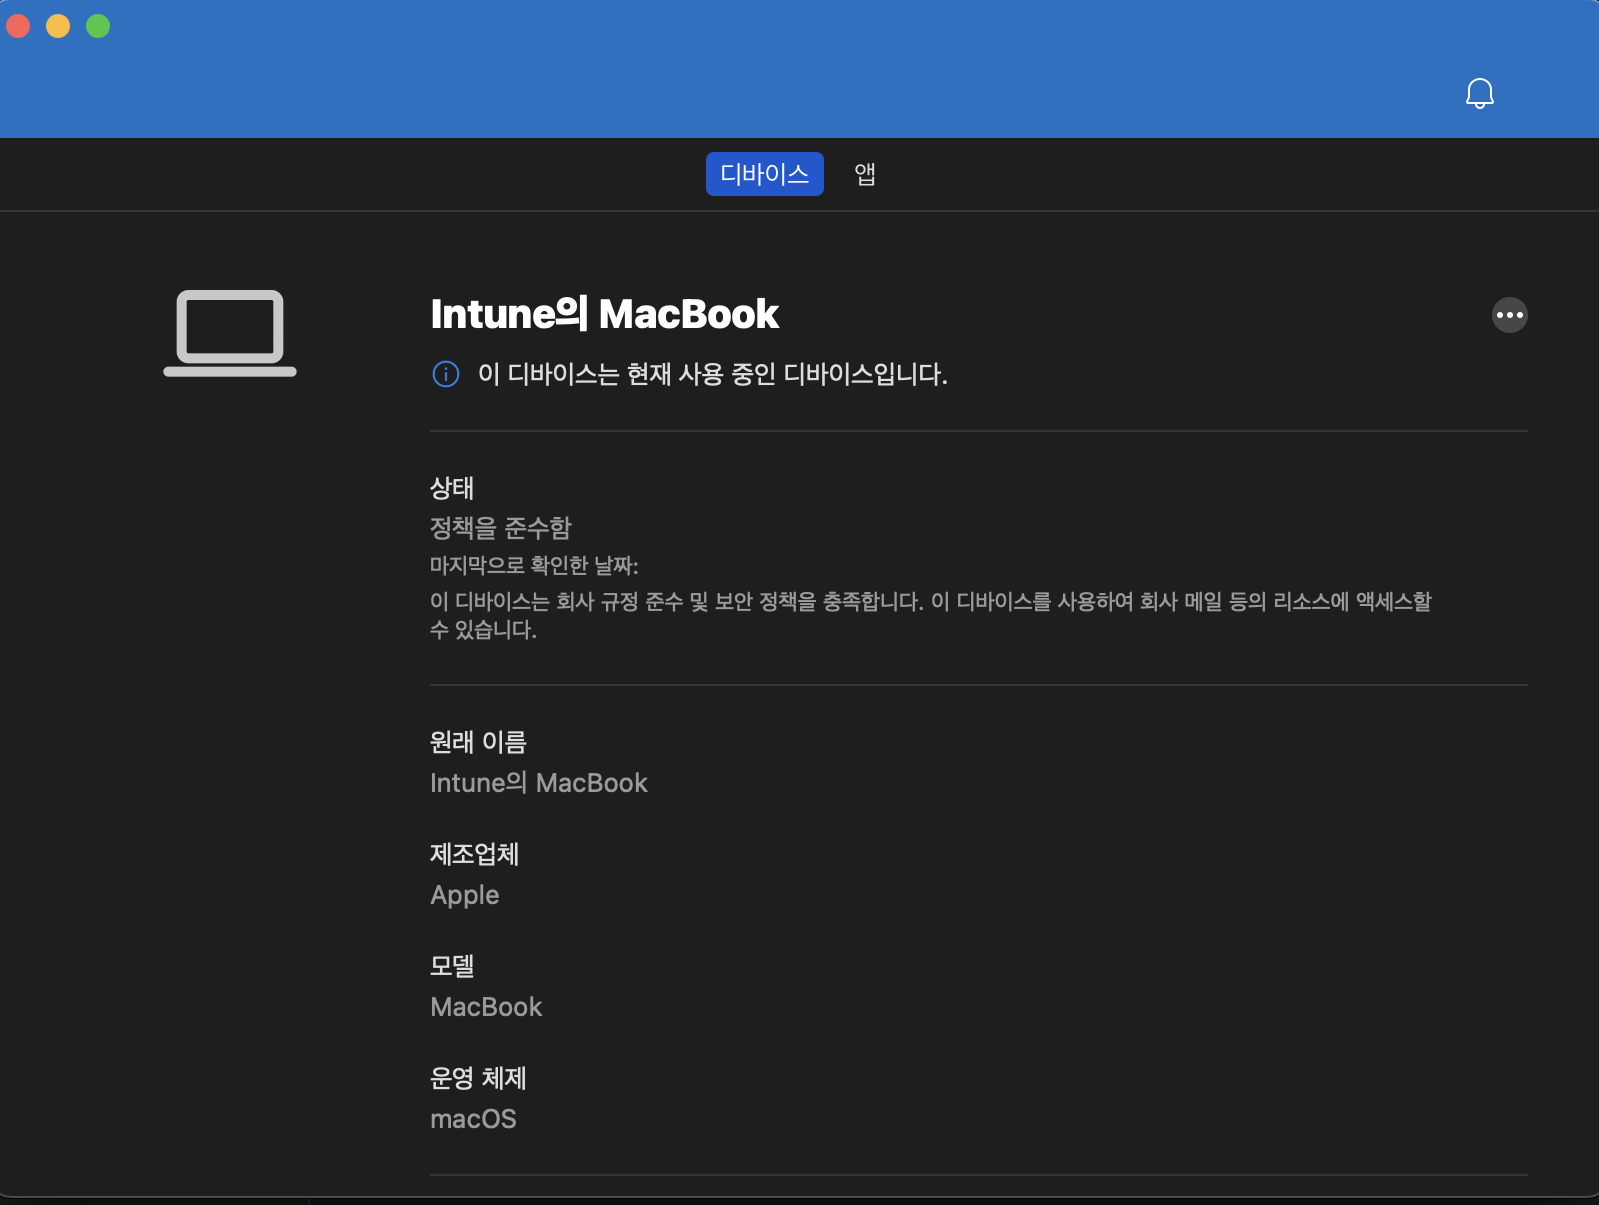Switch to the 디바이스 tab
This screenshot has height=1205, width=1599.
[x=764, y=174]
